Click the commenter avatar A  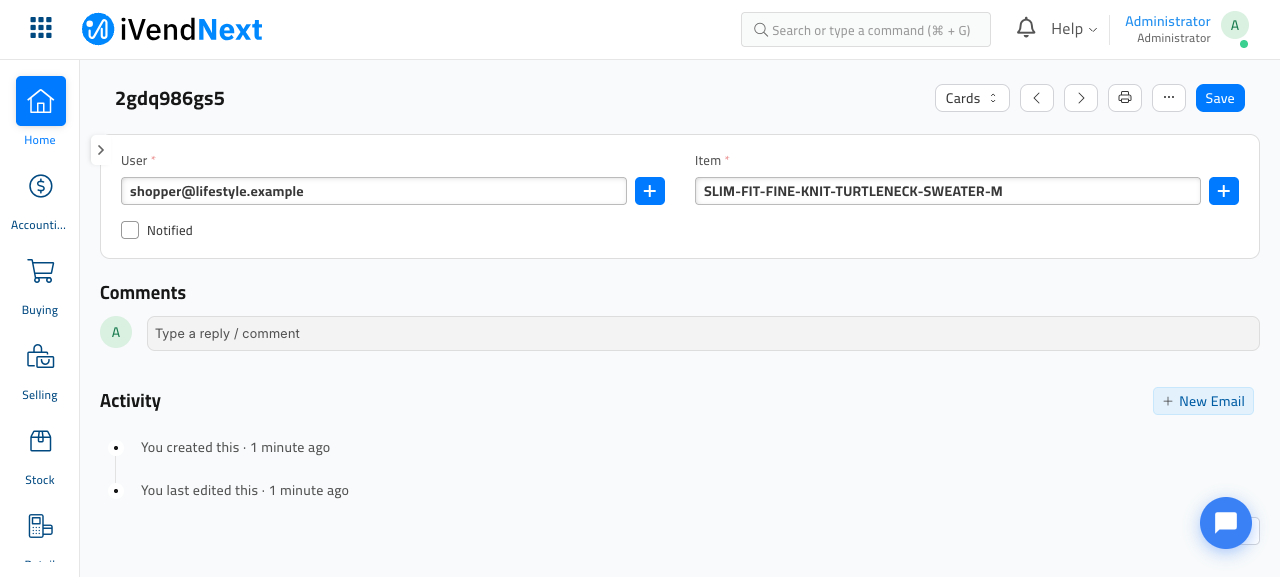[116, 332]
